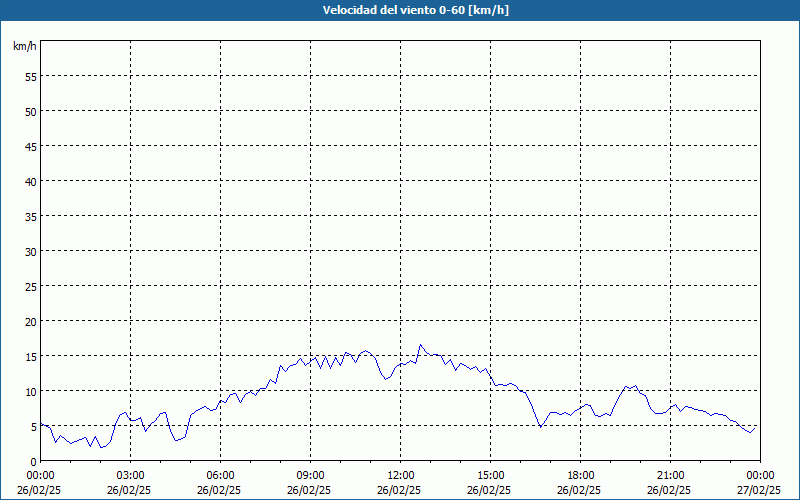This screenshot has height=500, width=800.
Task: Click the 27/02/25 date label
Action: coord(759,490)
